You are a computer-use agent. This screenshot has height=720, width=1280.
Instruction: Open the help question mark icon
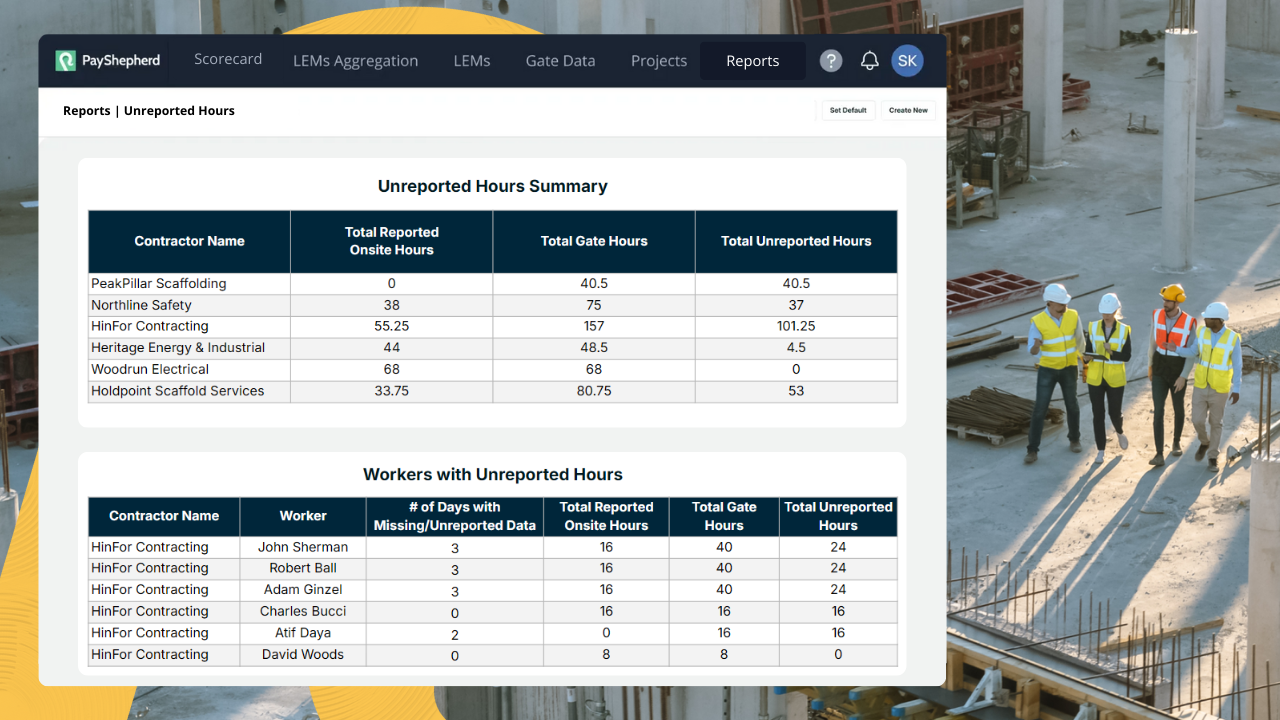pos(831,61)
